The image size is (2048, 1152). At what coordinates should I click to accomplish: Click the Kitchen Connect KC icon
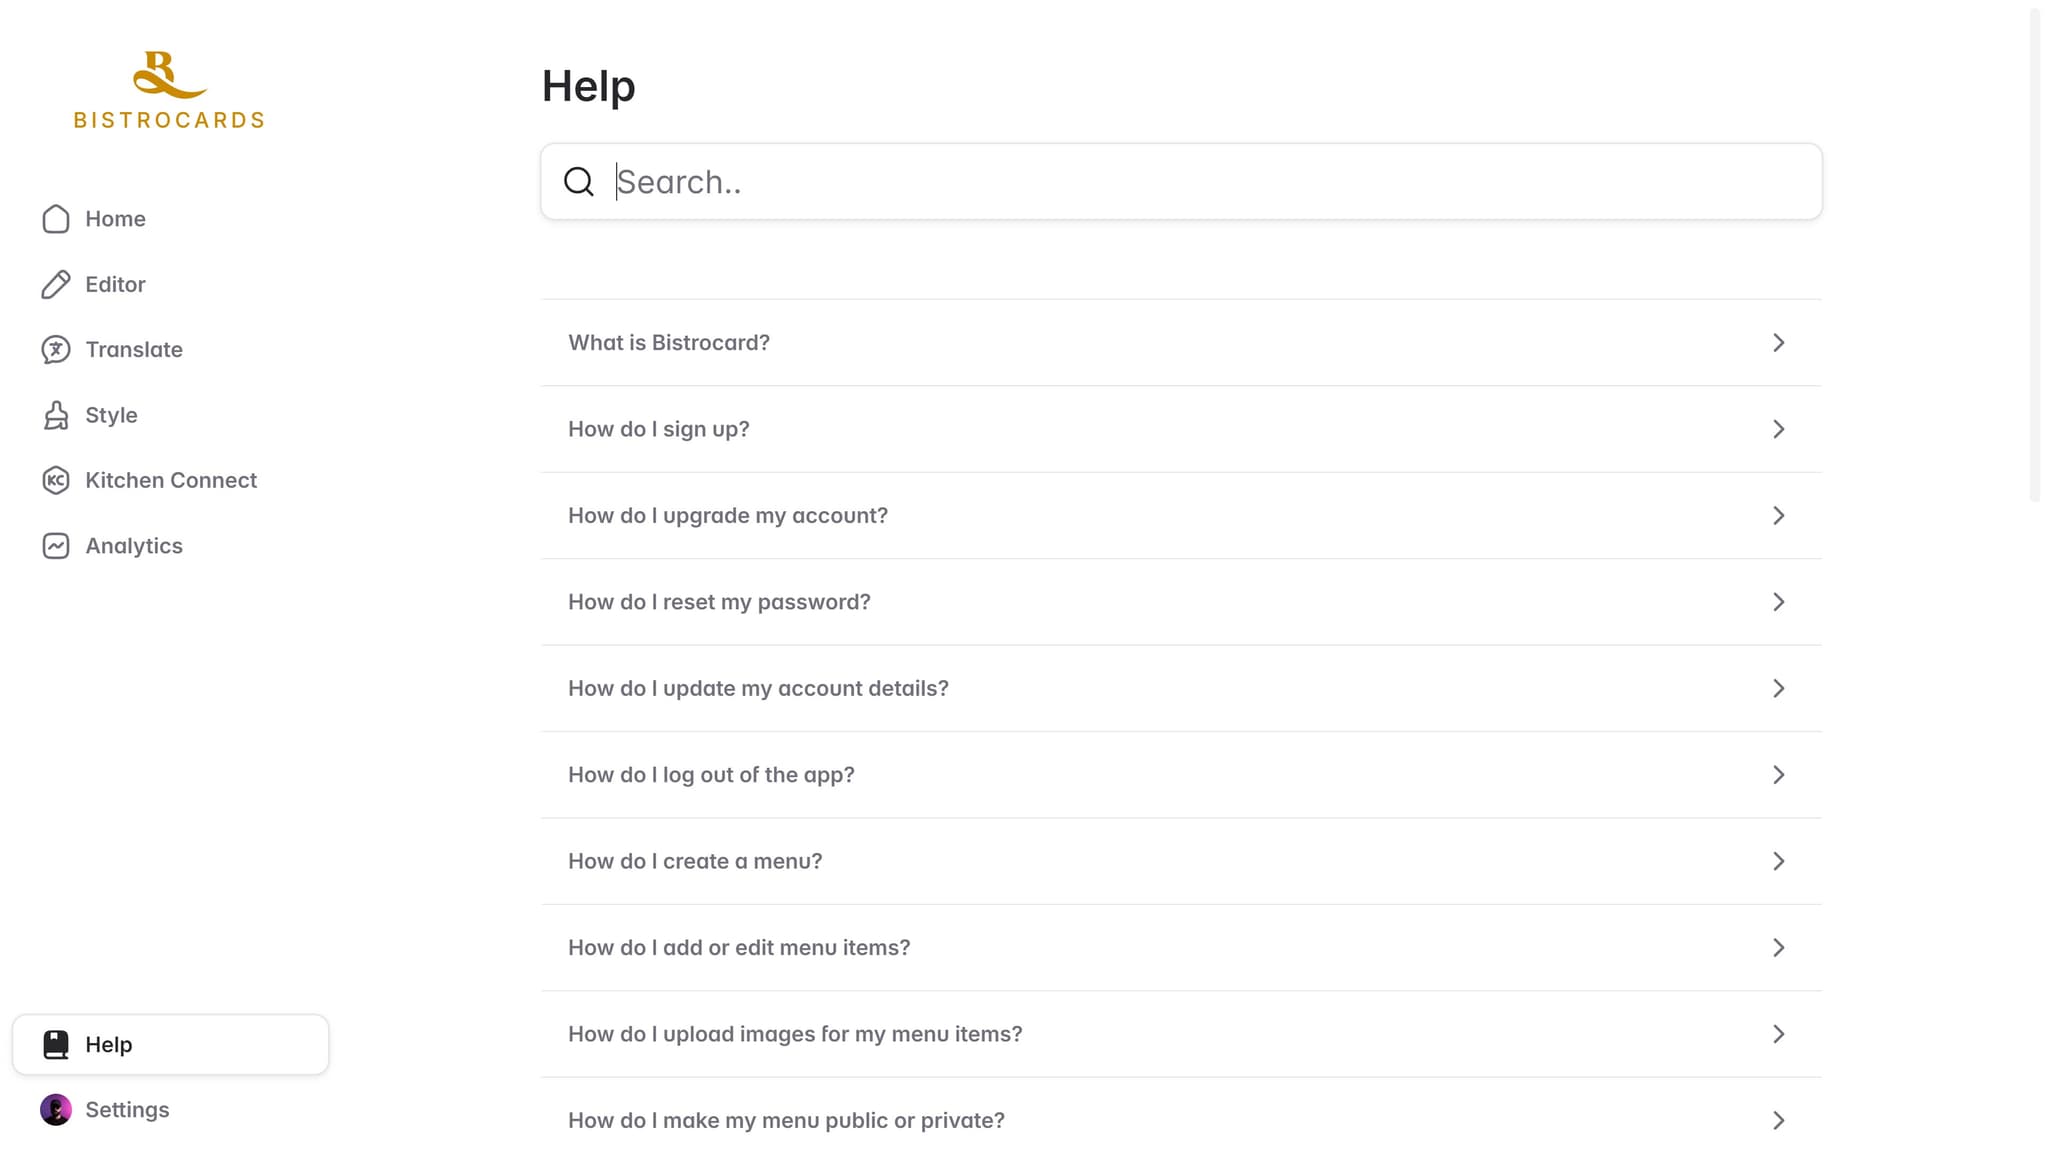pos(56,481)
